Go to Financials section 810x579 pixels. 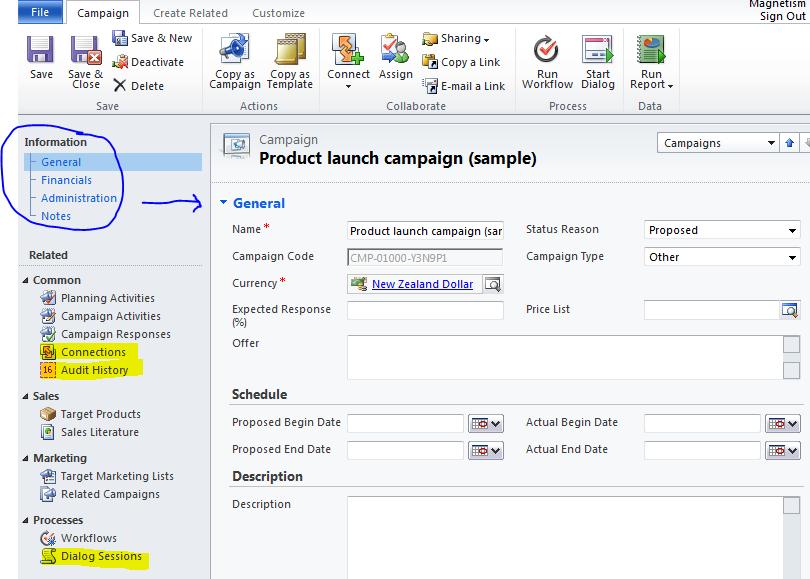pos(66,180)
